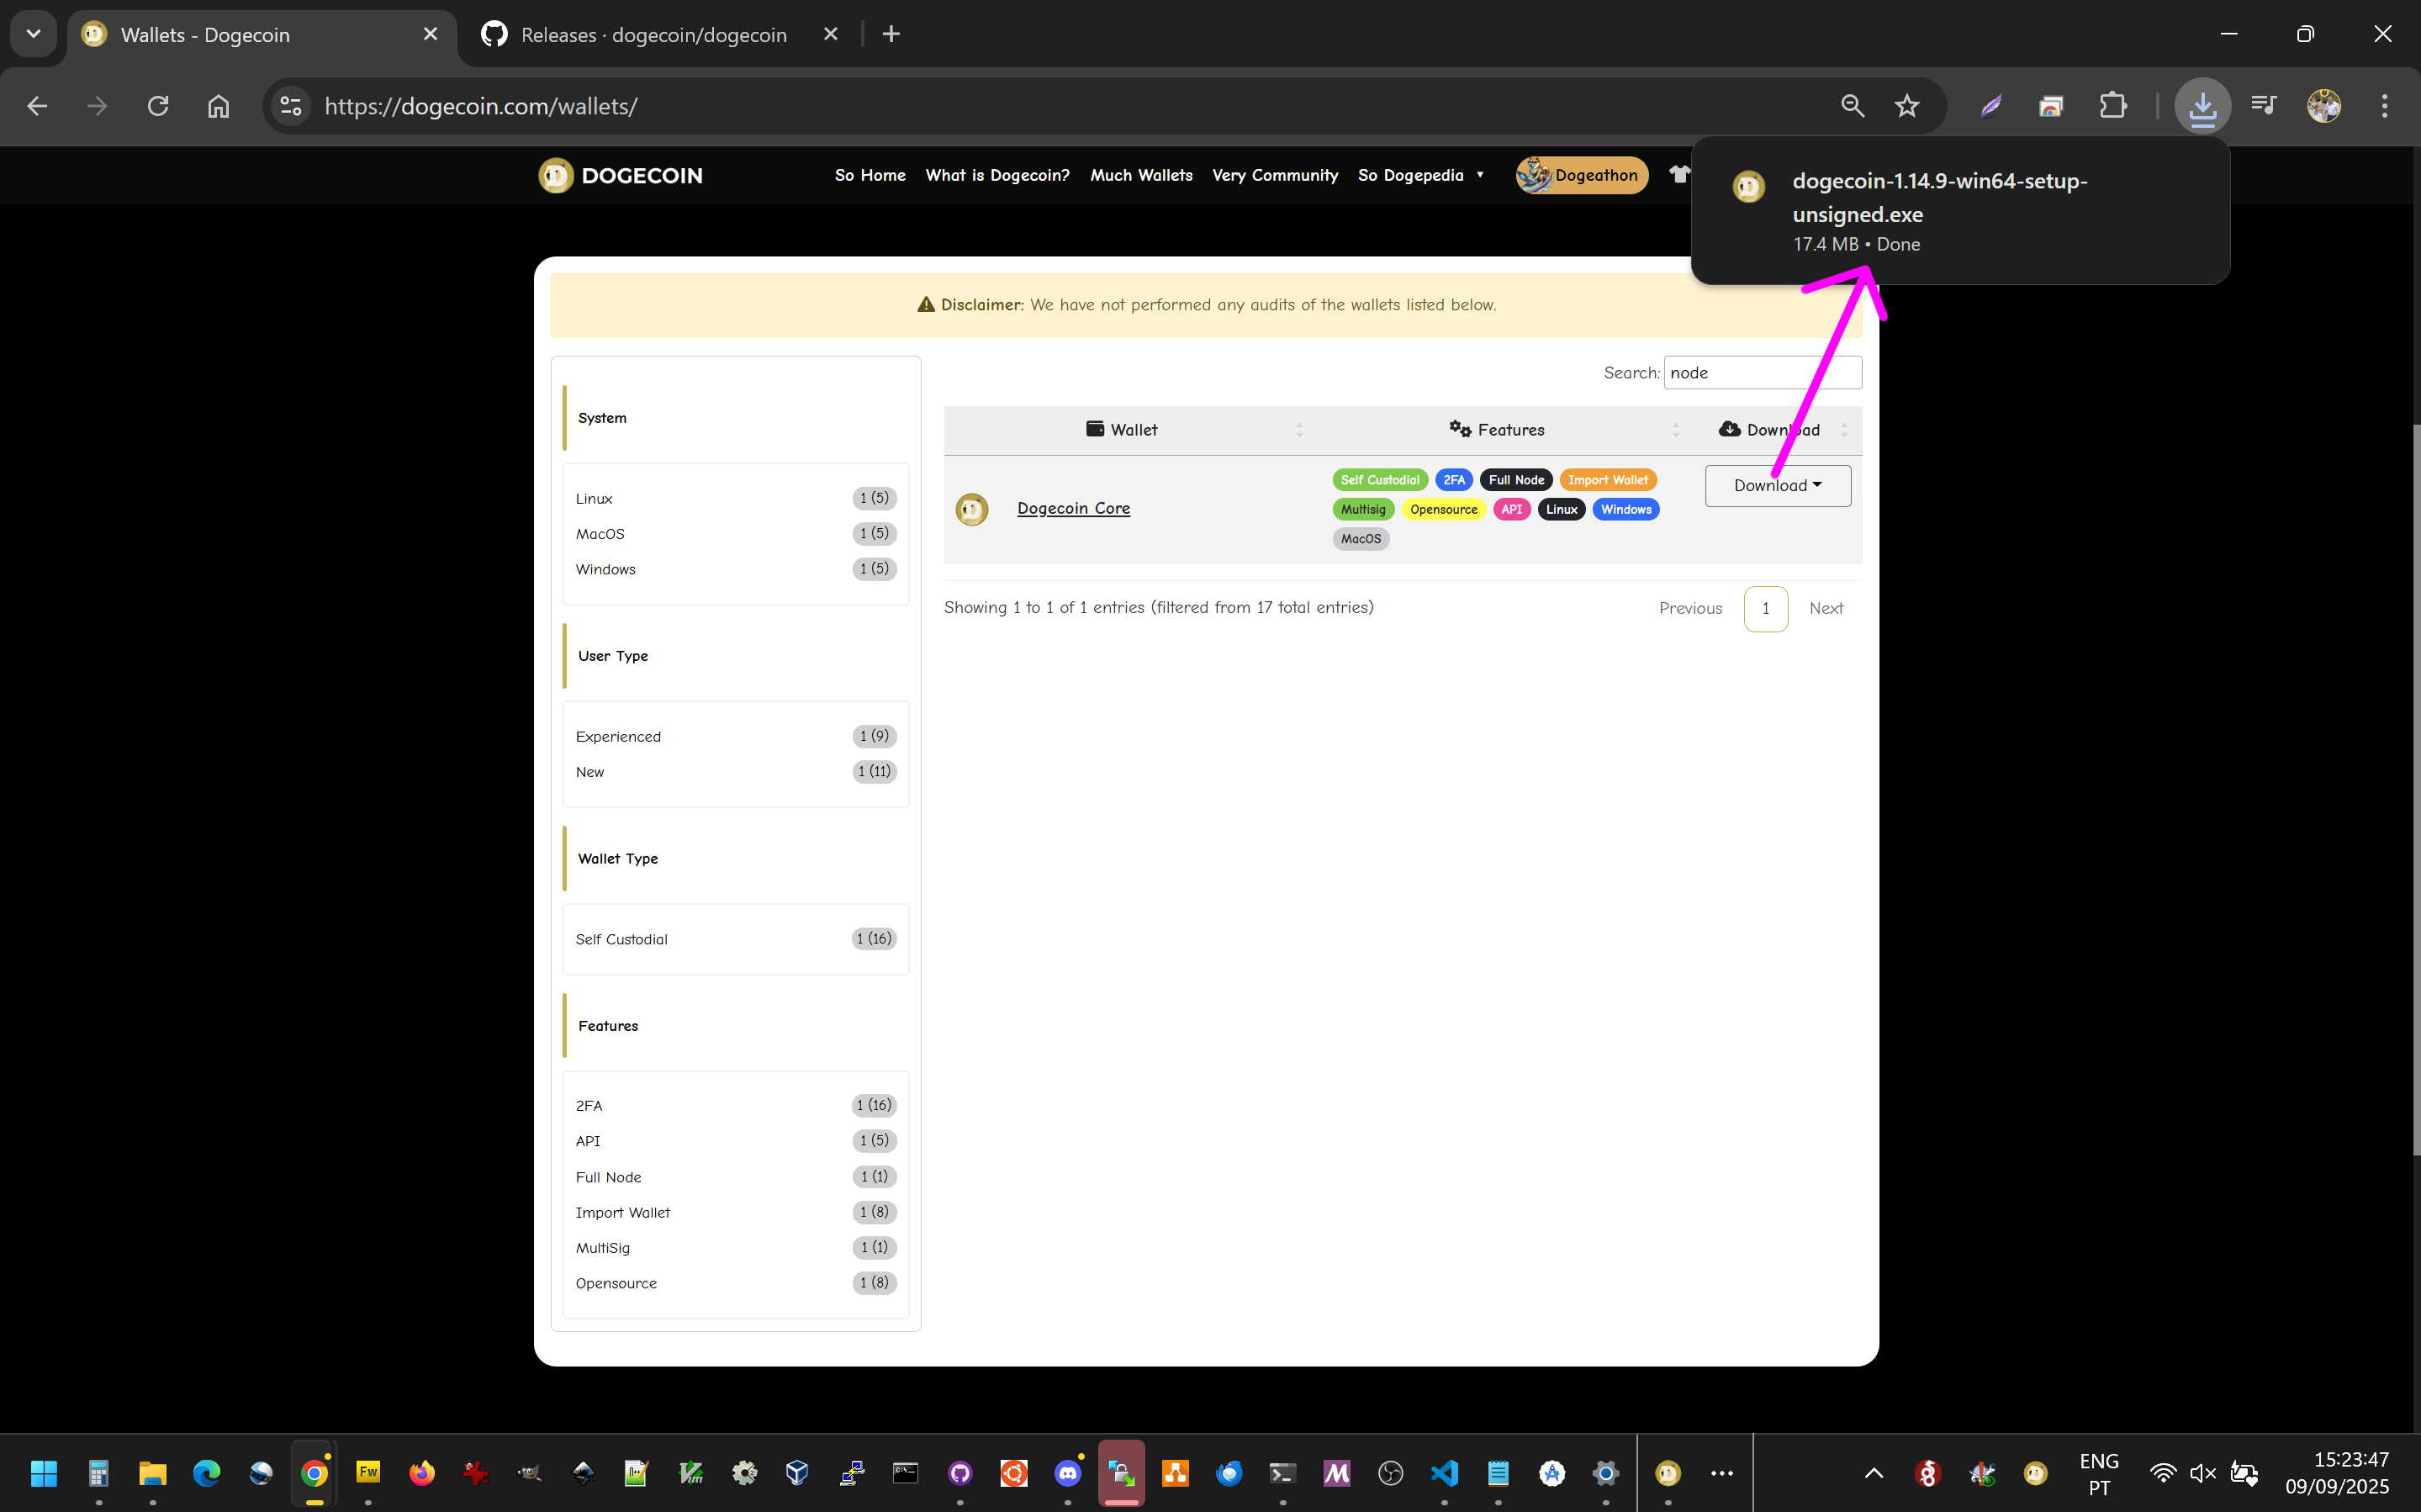Image resolution: width=2421 pixels, height=1512 pixels.
Task: Filter by MacOS system
Action: (735, 534)
